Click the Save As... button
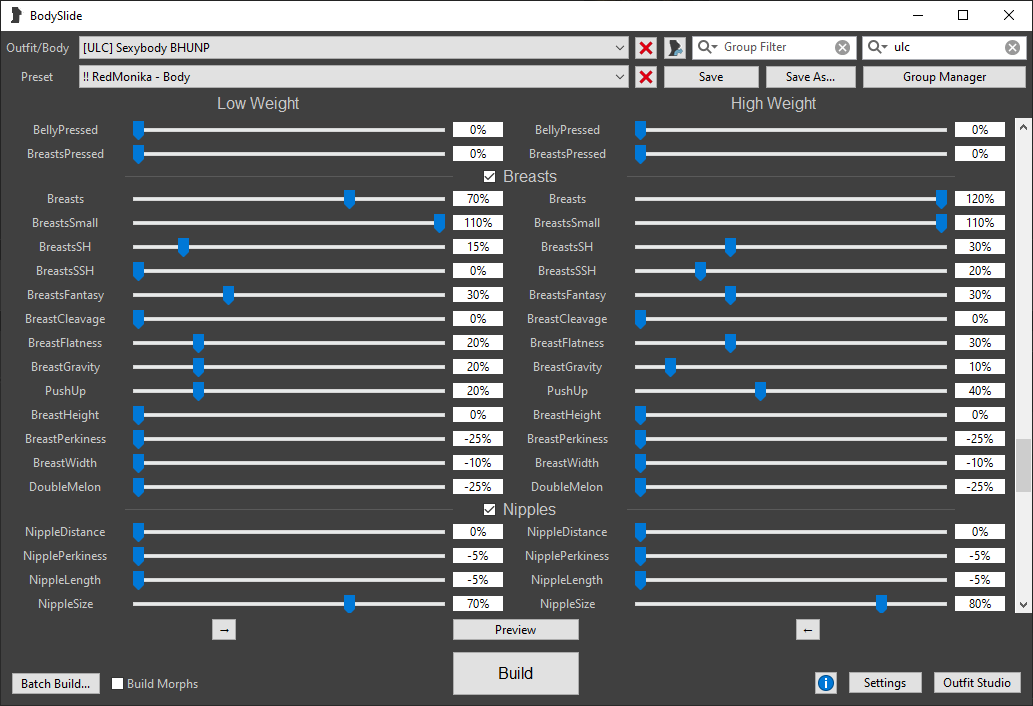This screenshot has height=706, width=1033. pos(810,76)
